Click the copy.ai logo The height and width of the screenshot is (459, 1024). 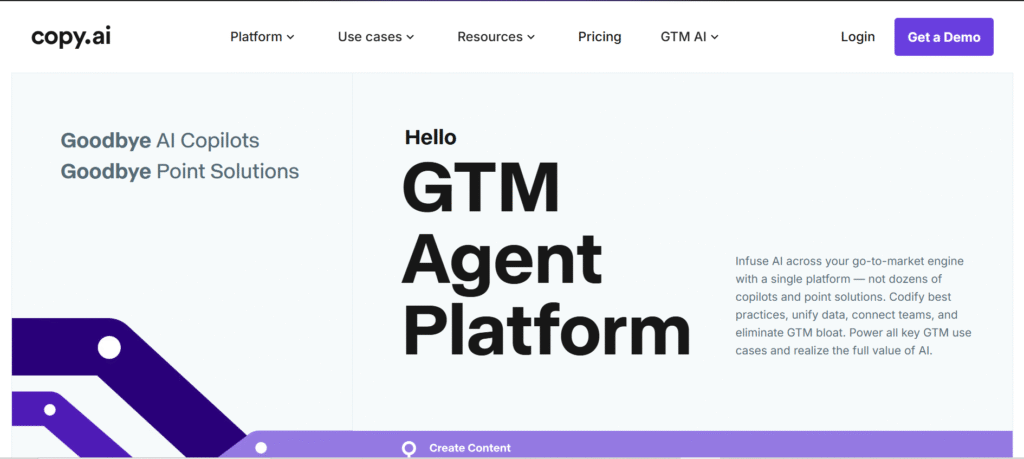tap(71, 37)
